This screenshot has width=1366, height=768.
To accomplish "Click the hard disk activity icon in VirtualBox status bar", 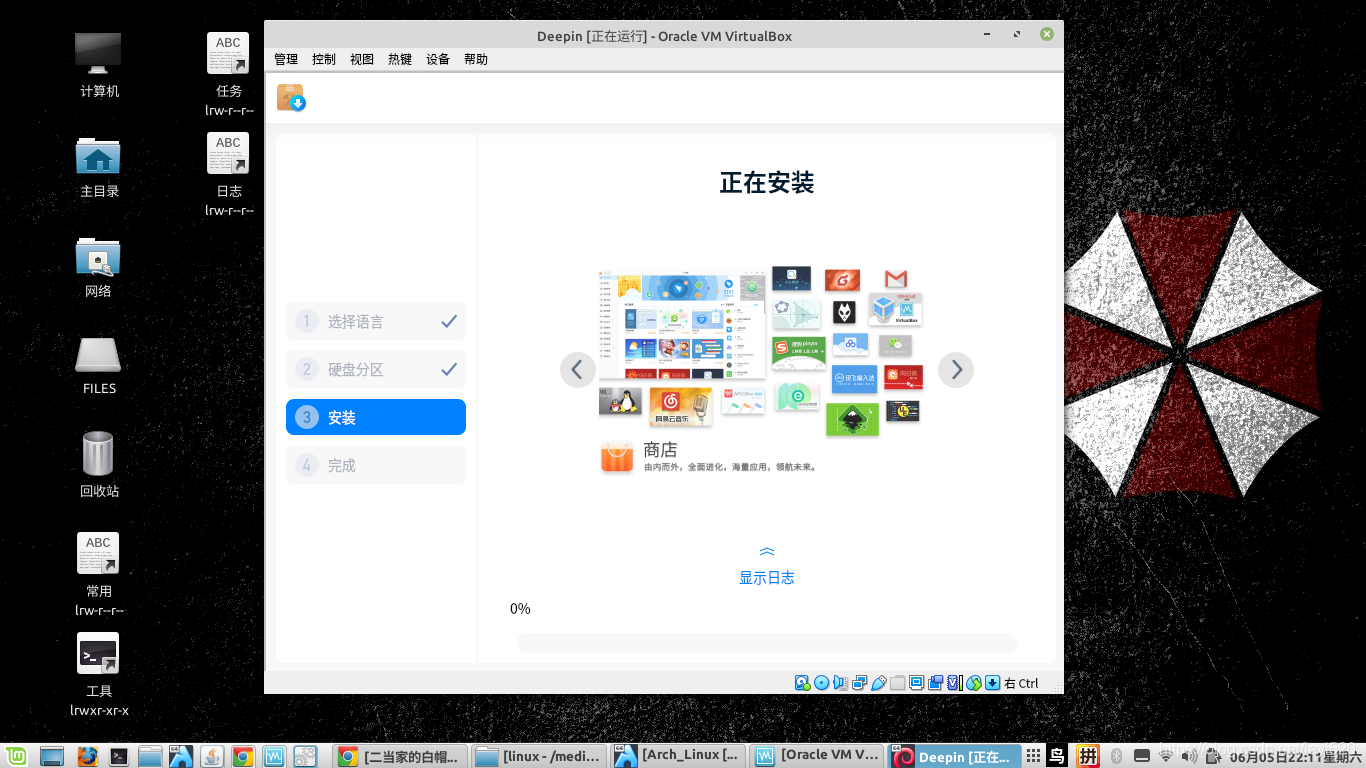I will [x=803, y=683].
